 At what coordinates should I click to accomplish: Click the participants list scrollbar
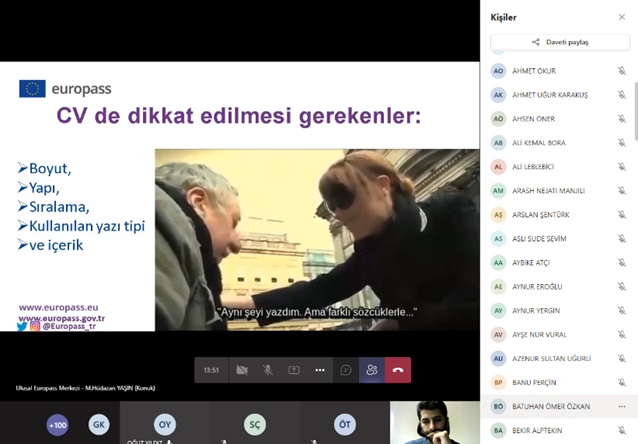(x=636, y=111)
